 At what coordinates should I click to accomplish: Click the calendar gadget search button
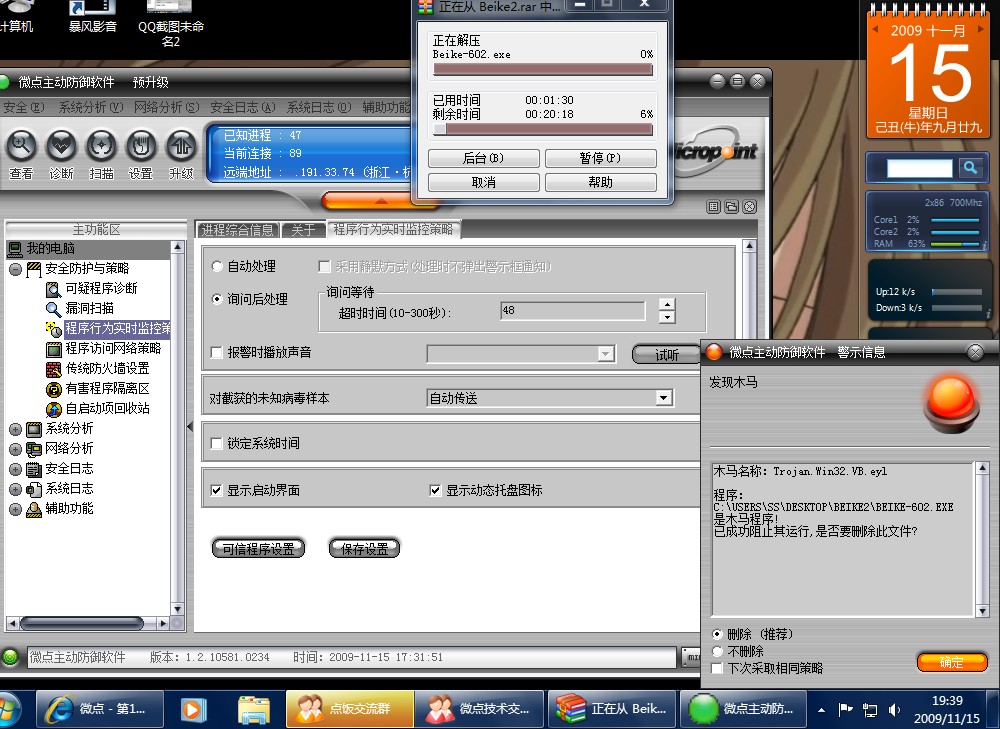click(x=971, y=168)
